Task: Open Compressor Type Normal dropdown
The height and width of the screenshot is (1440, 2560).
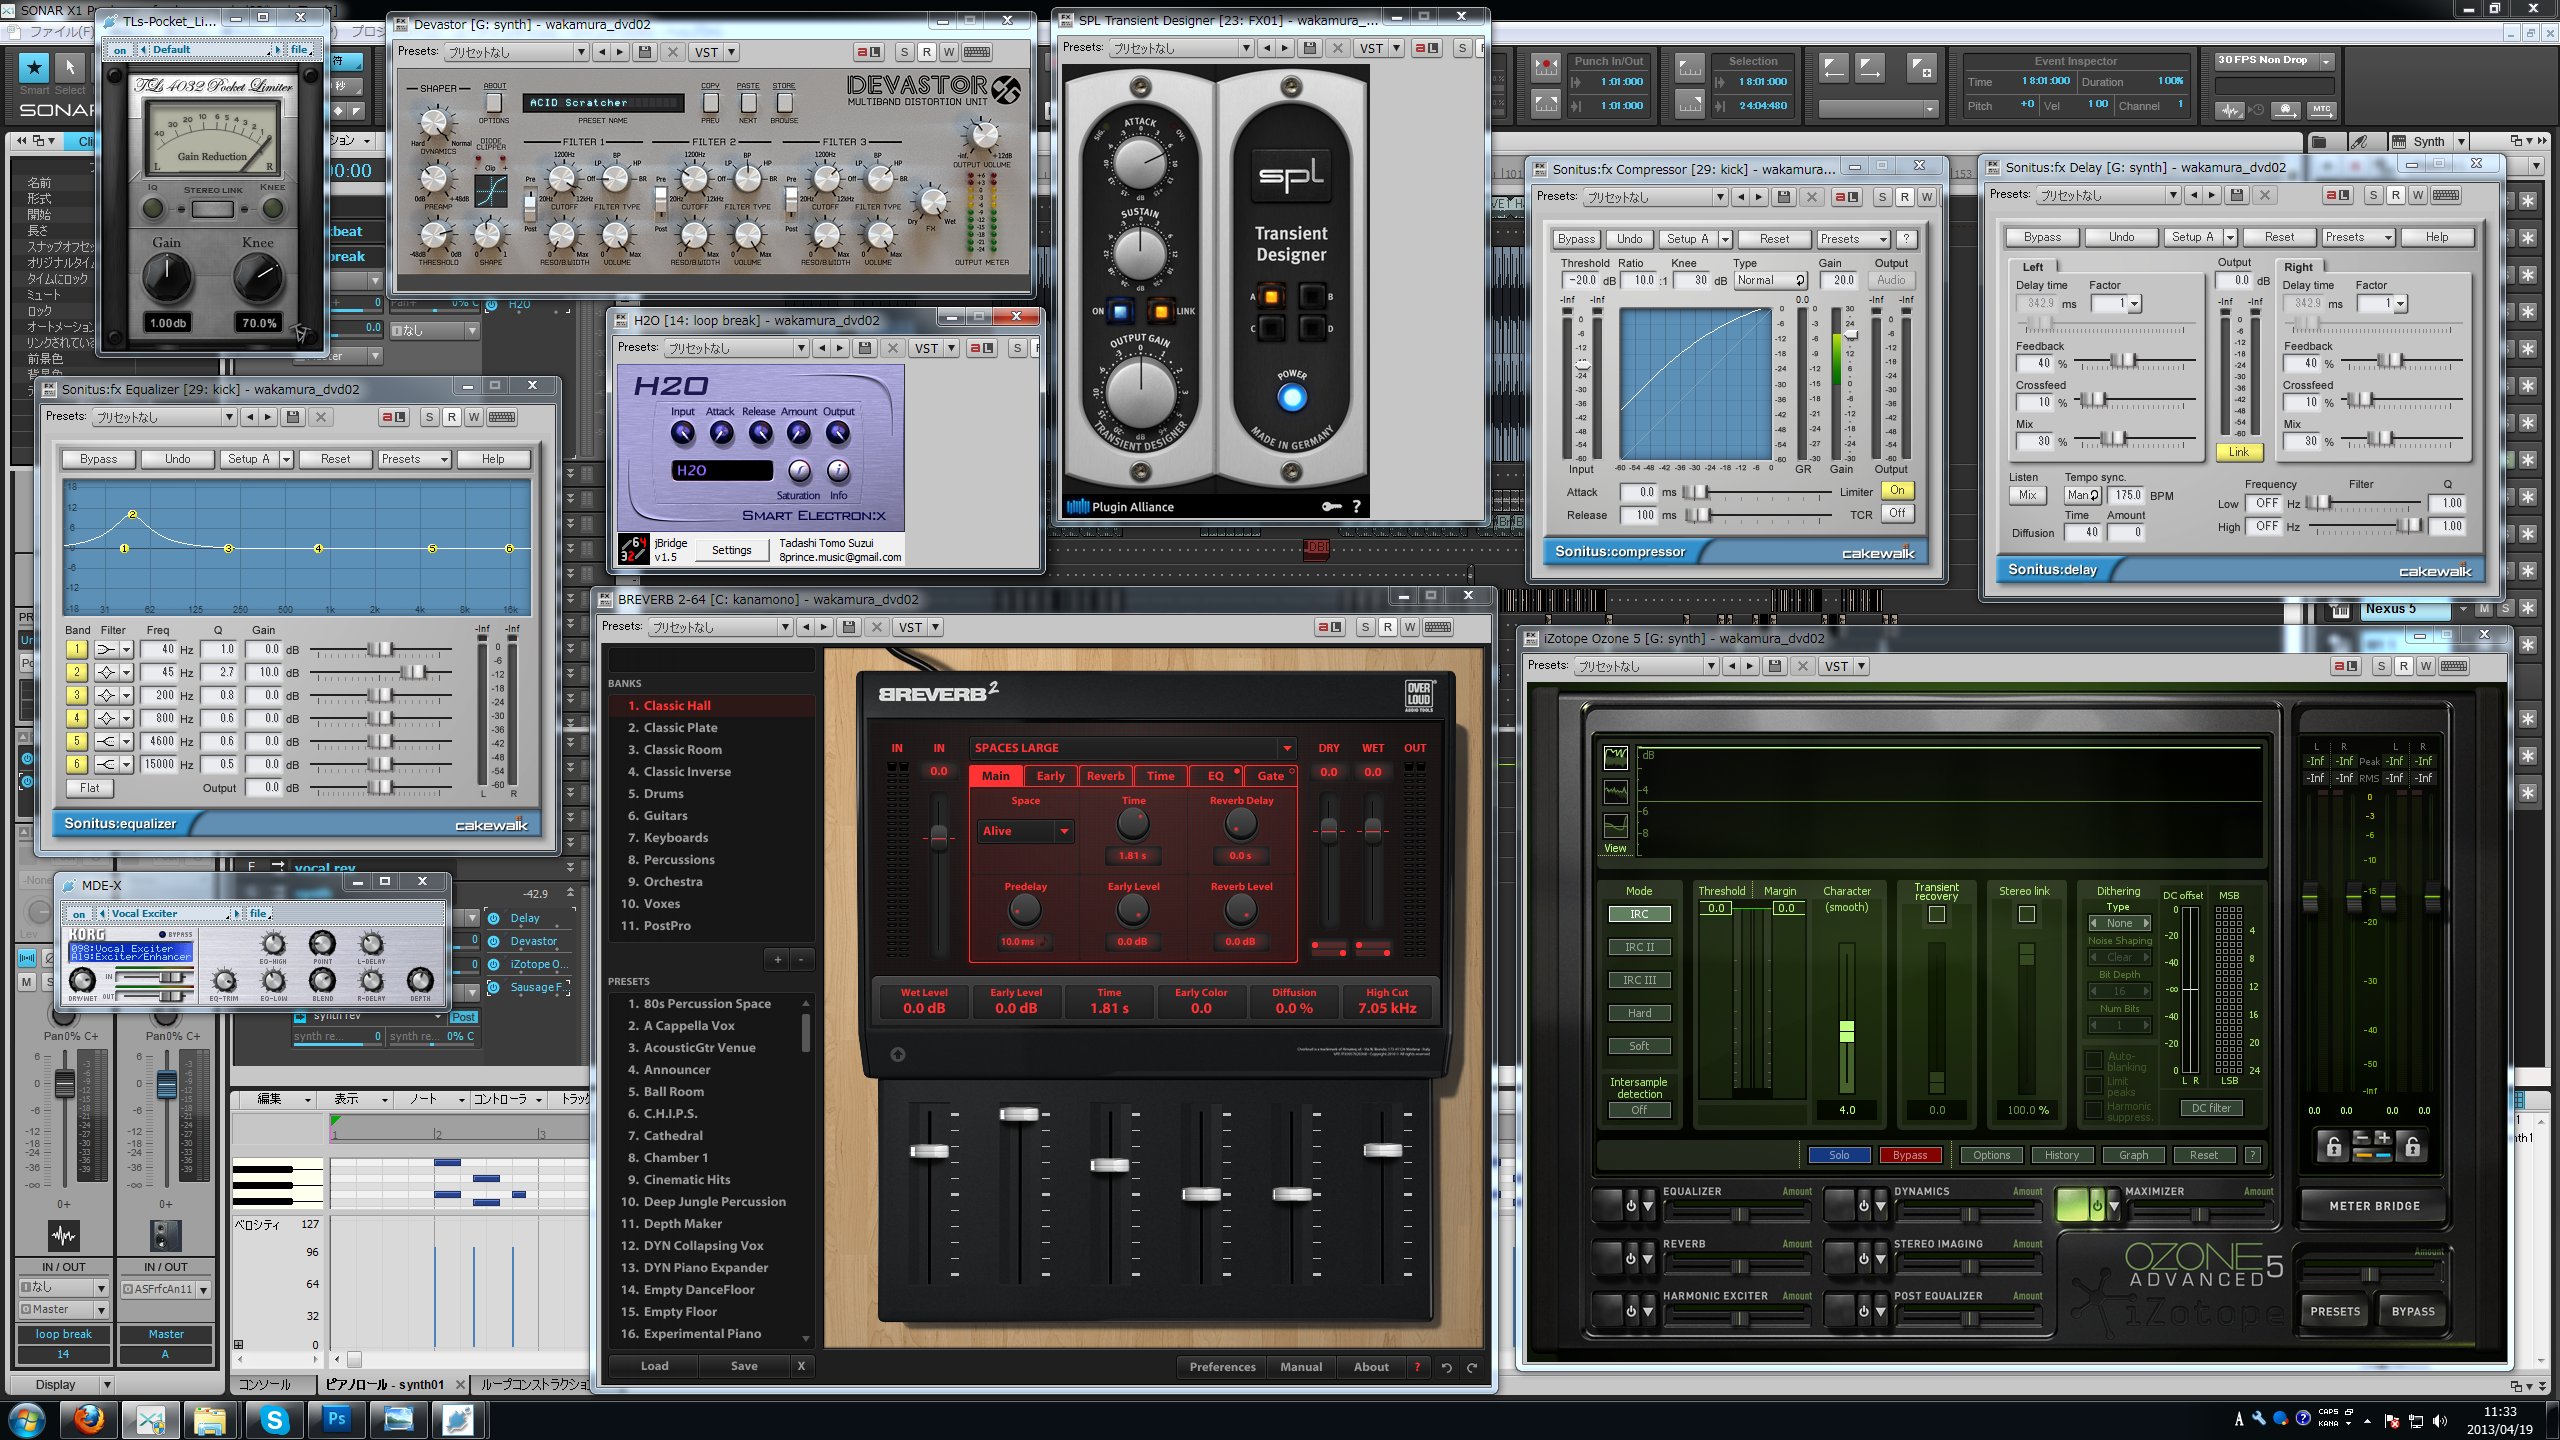Action: coord(1771,281)
